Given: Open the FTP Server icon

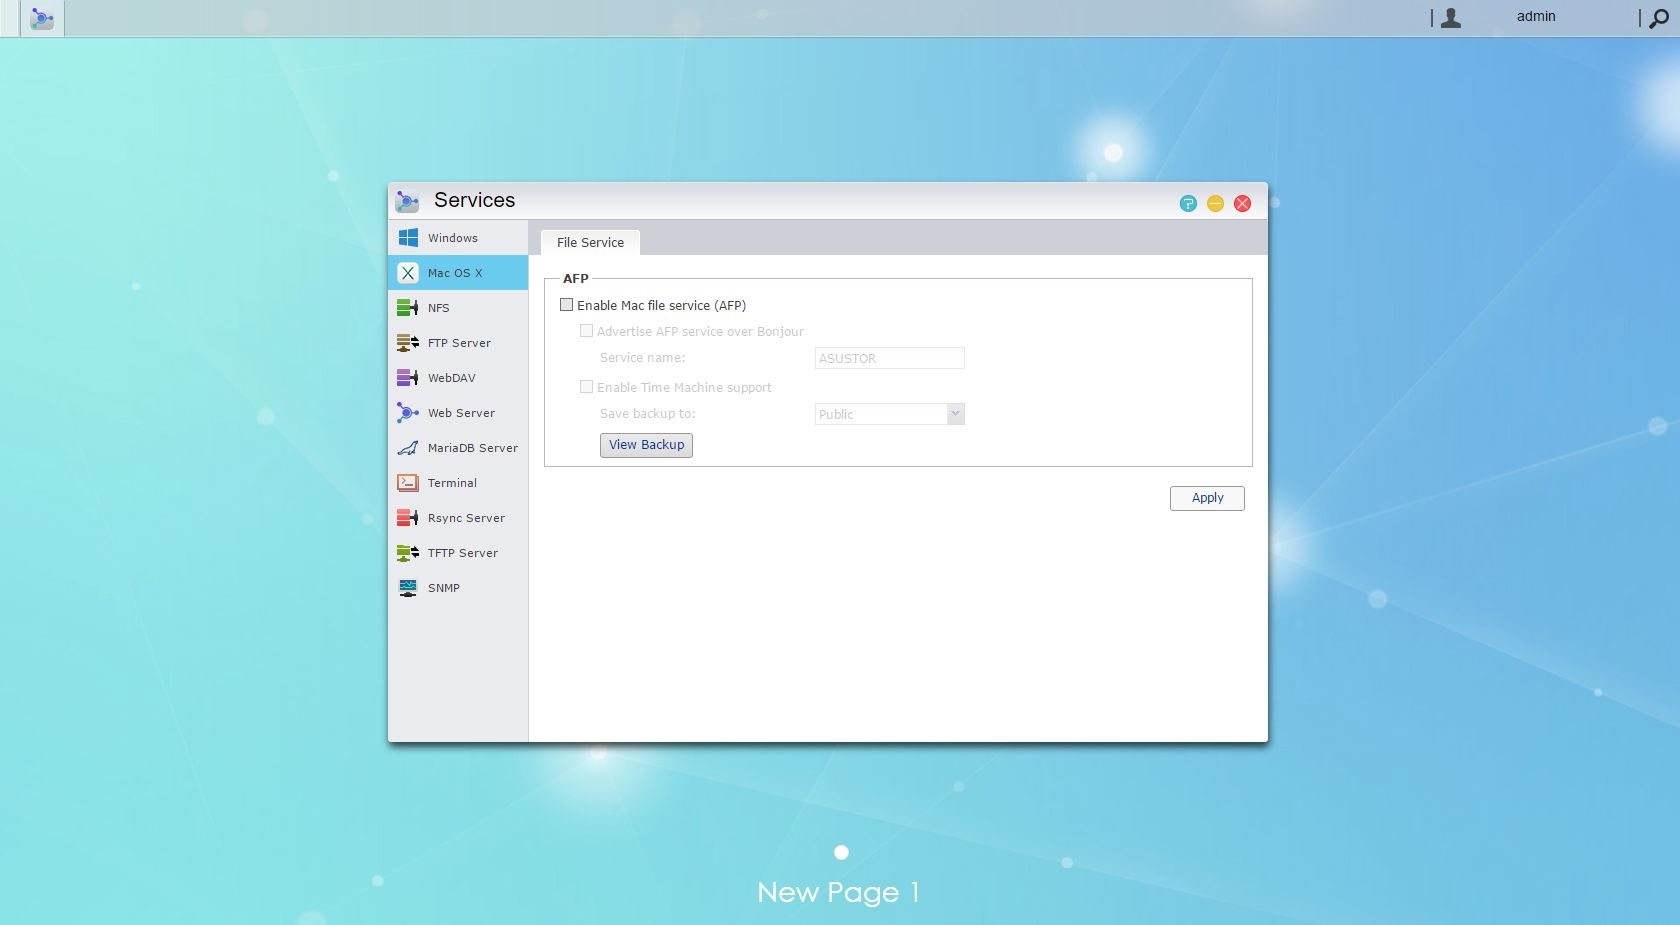Looking at the screenshot, I should (x=408, y=343).
